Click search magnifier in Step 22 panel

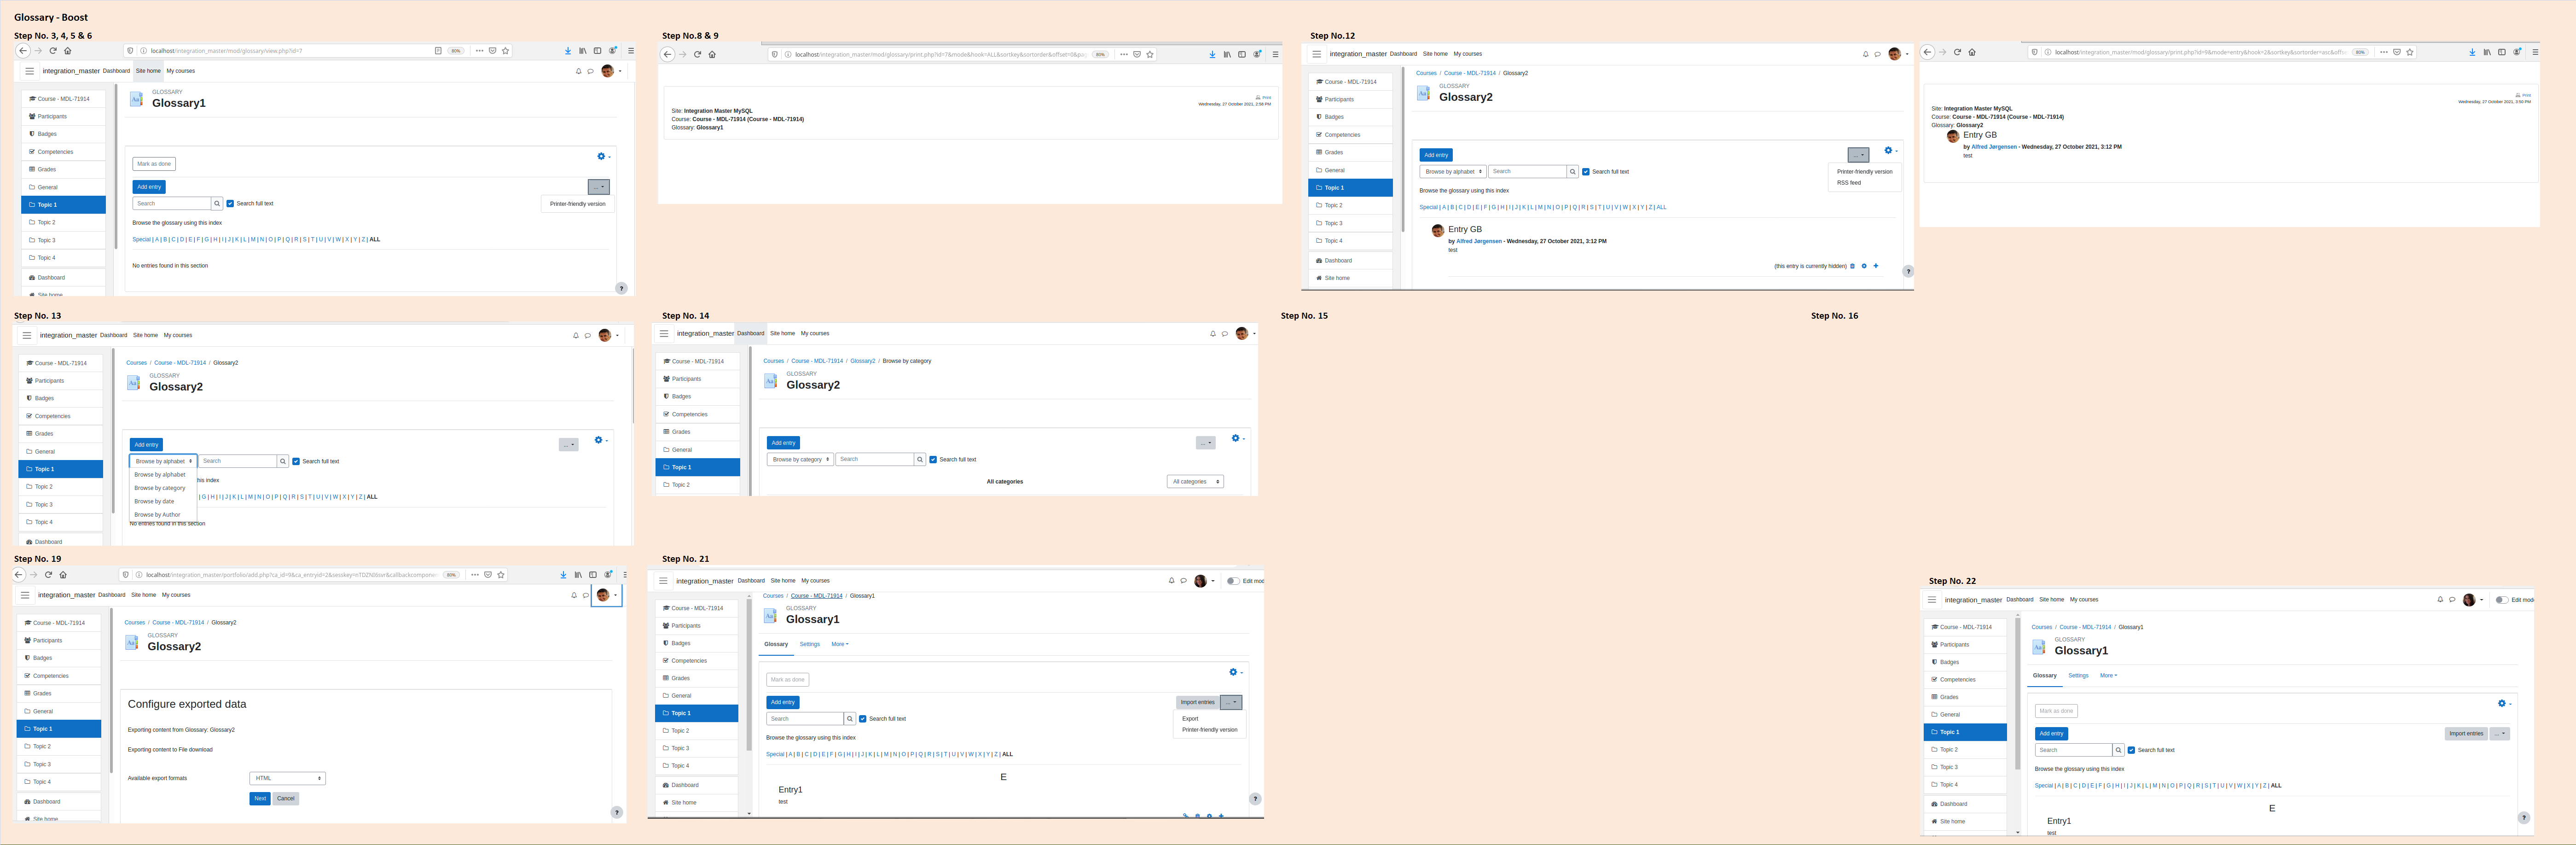coord(2118,750)
